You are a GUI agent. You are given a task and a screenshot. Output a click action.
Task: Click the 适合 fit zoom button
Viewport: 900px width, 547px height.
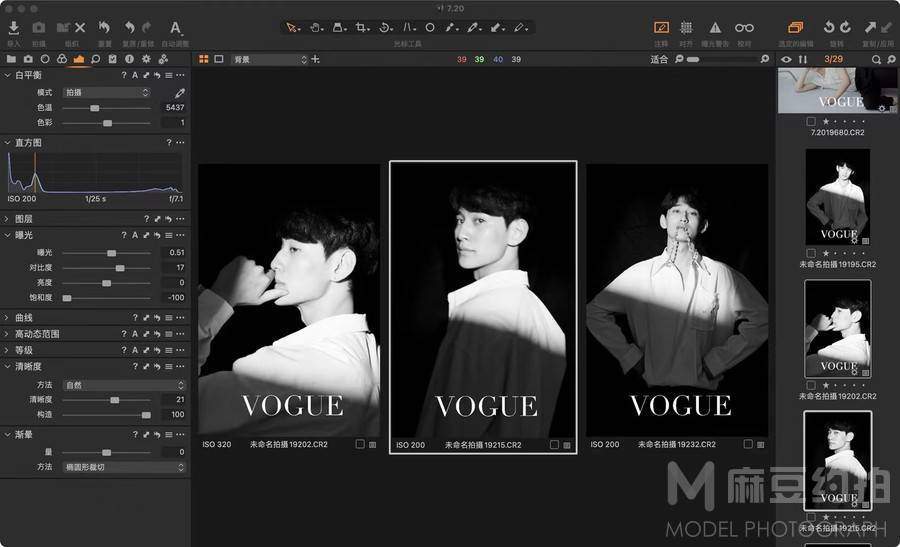(x=659, y=59)
